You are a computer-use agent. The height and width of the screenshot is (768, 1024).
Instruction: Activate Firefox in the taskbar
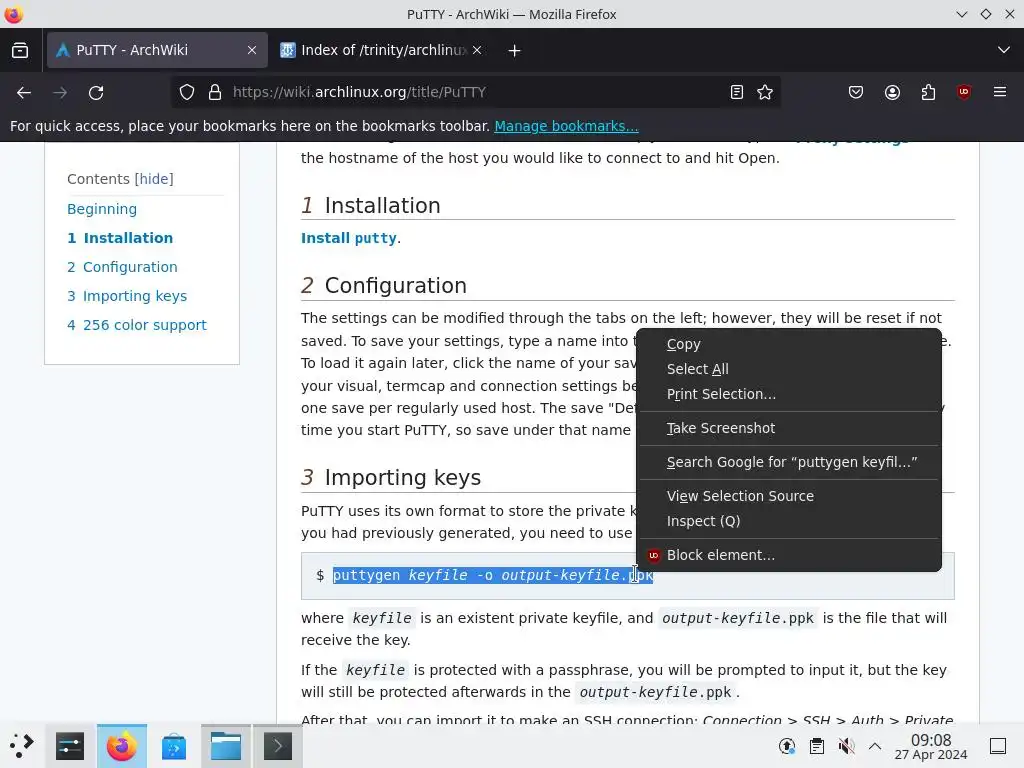[x=122, y=746]
